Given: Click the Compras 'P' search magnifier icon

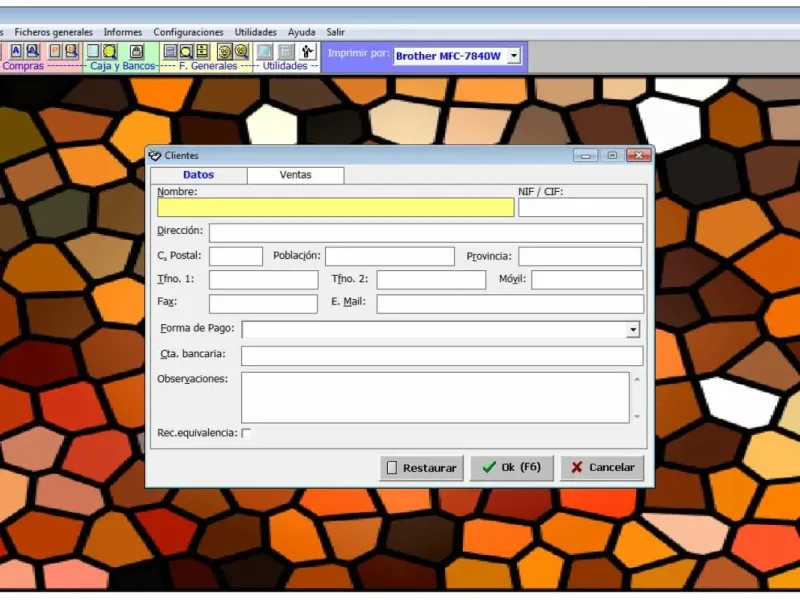Looking at the screenshot, I should tap(71, 51).
